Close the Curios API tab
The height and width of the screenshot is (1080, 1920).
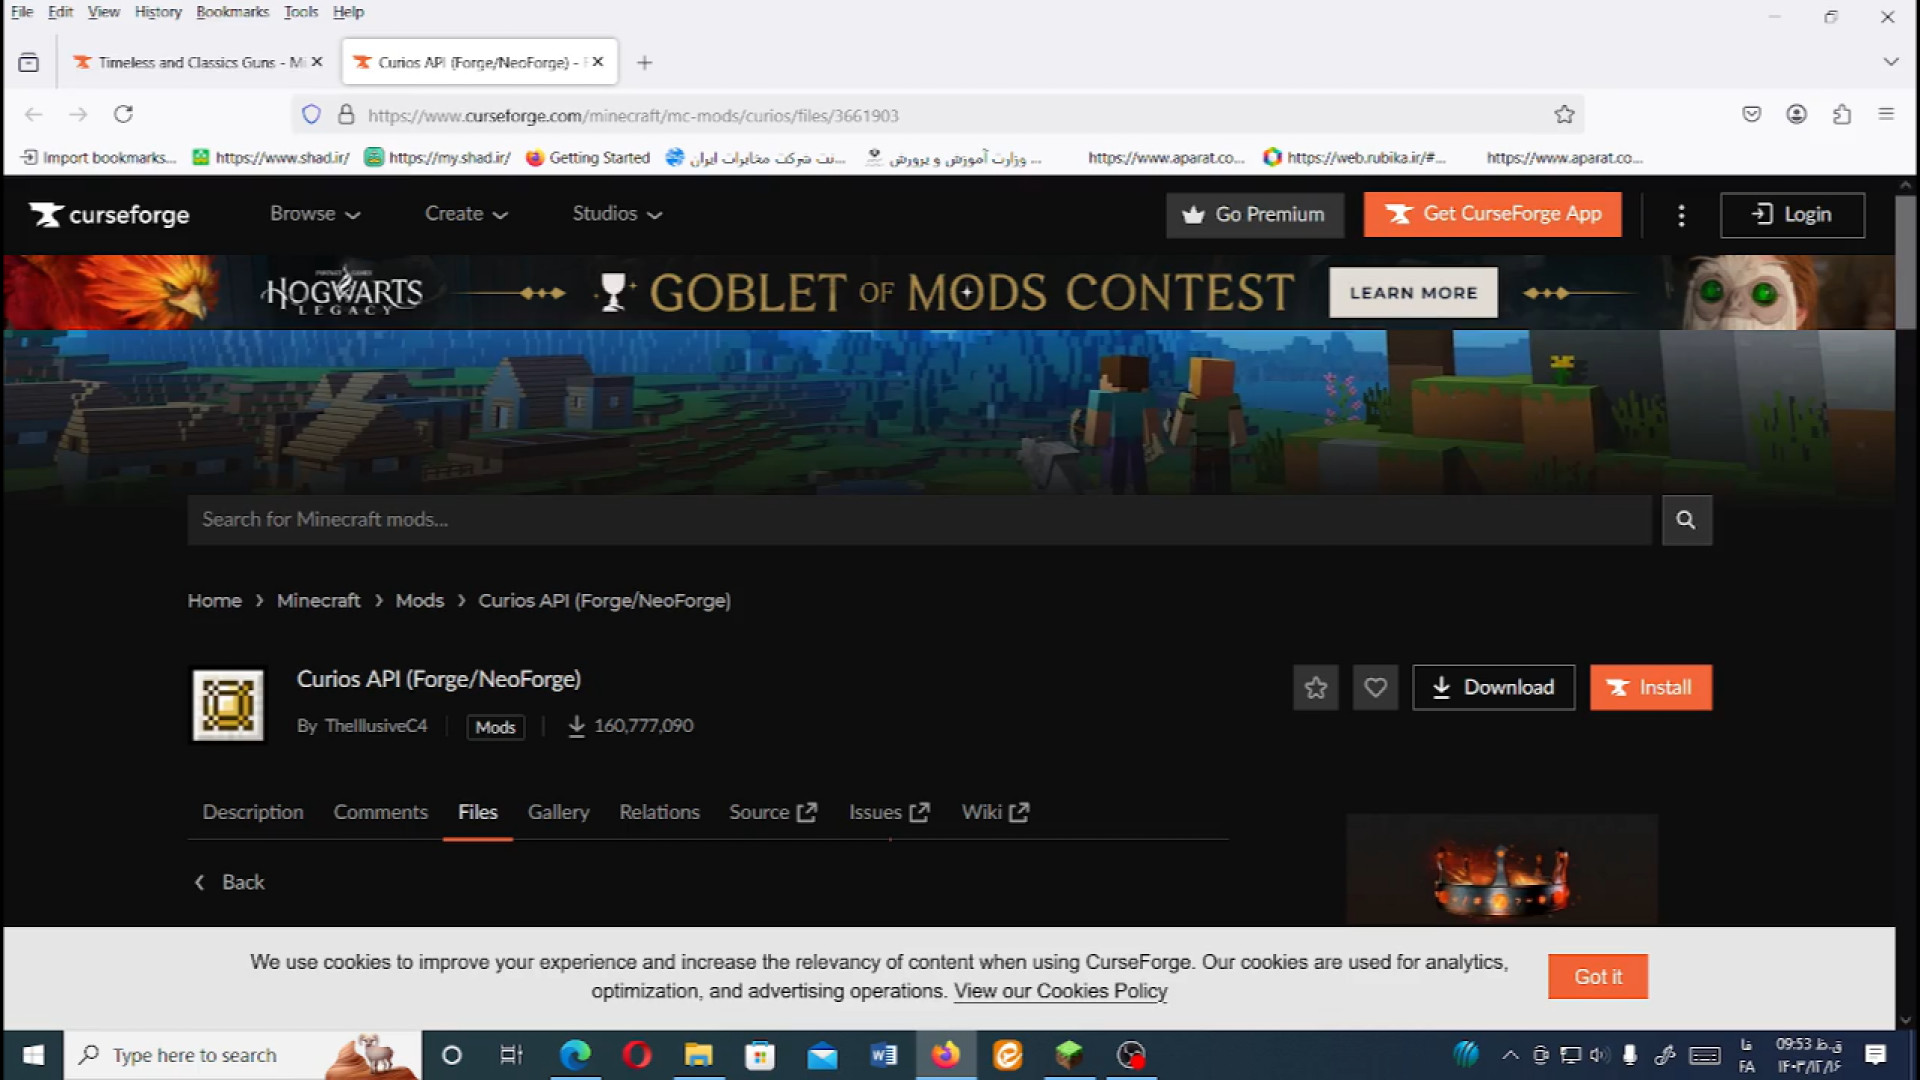[598, 62]
